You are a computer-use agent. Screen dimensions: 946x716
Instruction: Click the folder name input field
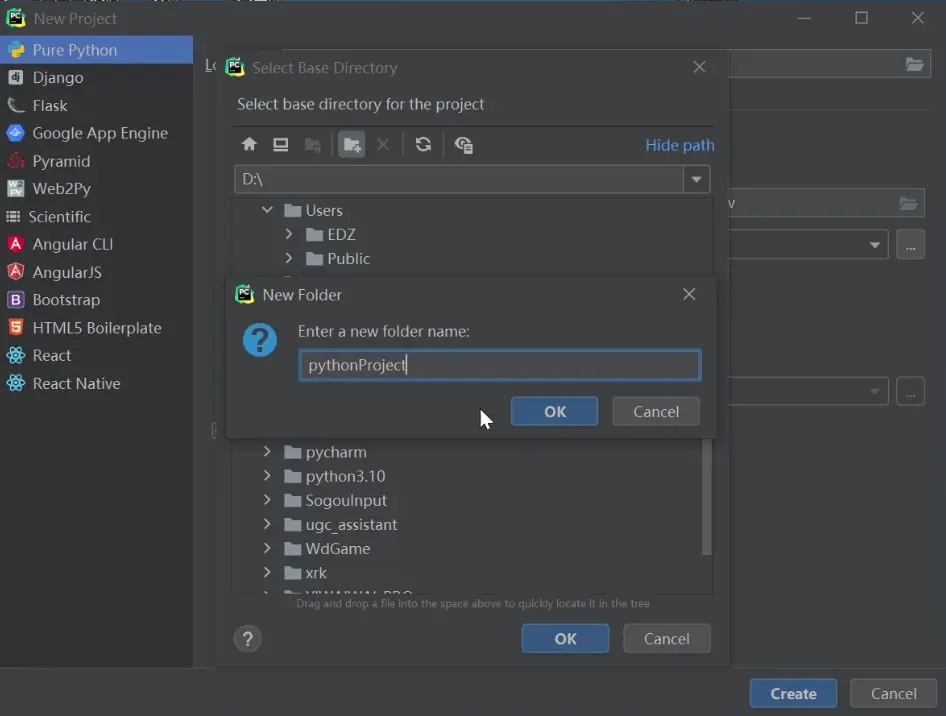pyautogui.click(x=499, y=365)
